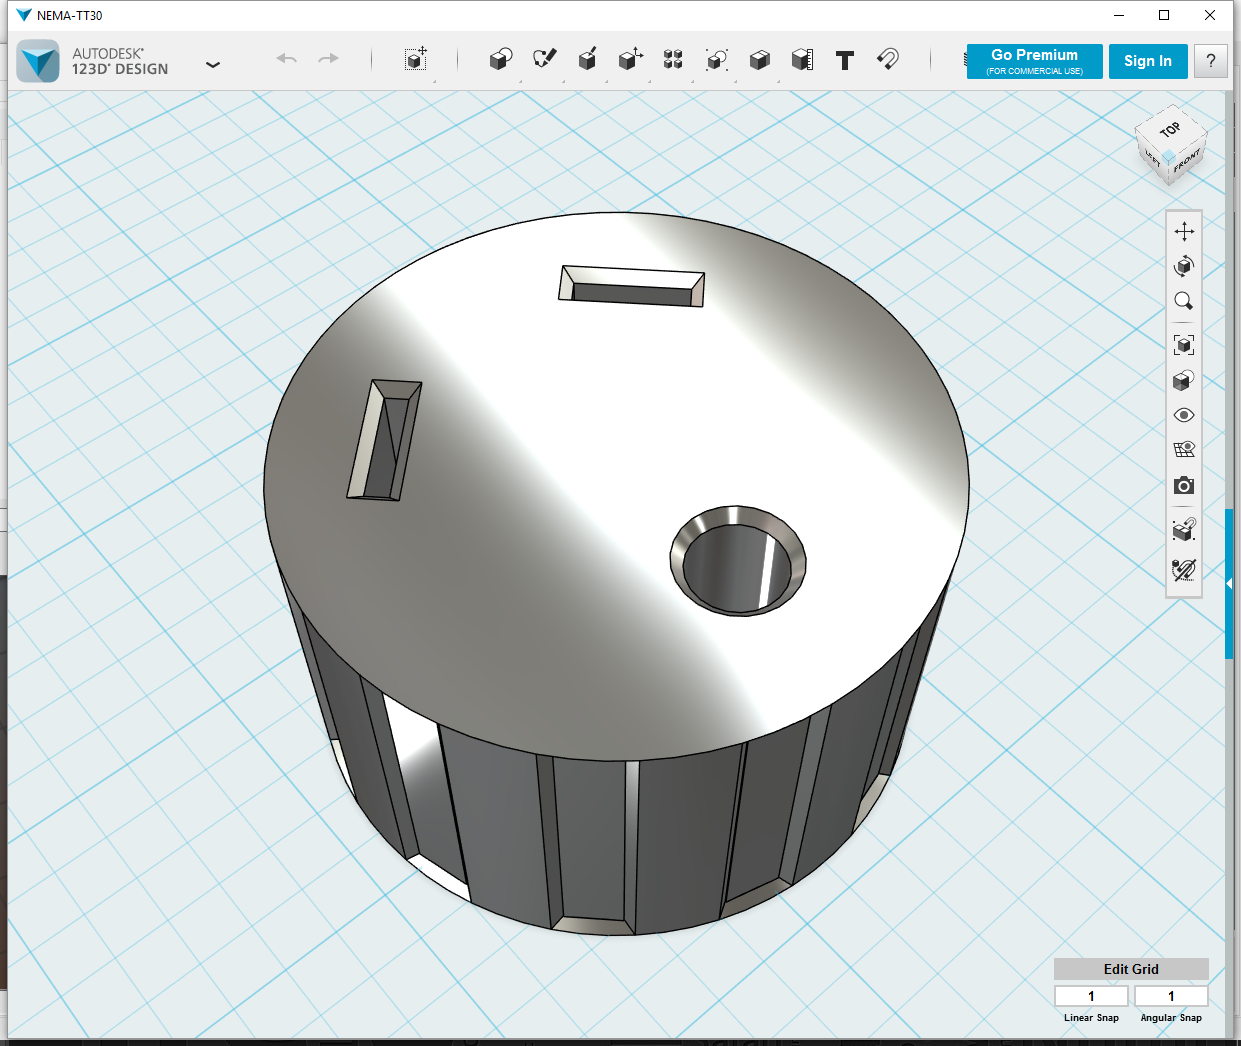Toggle the show/hide eye icon
This screenshot has height=1046, width=1241.
point(1184,415)
